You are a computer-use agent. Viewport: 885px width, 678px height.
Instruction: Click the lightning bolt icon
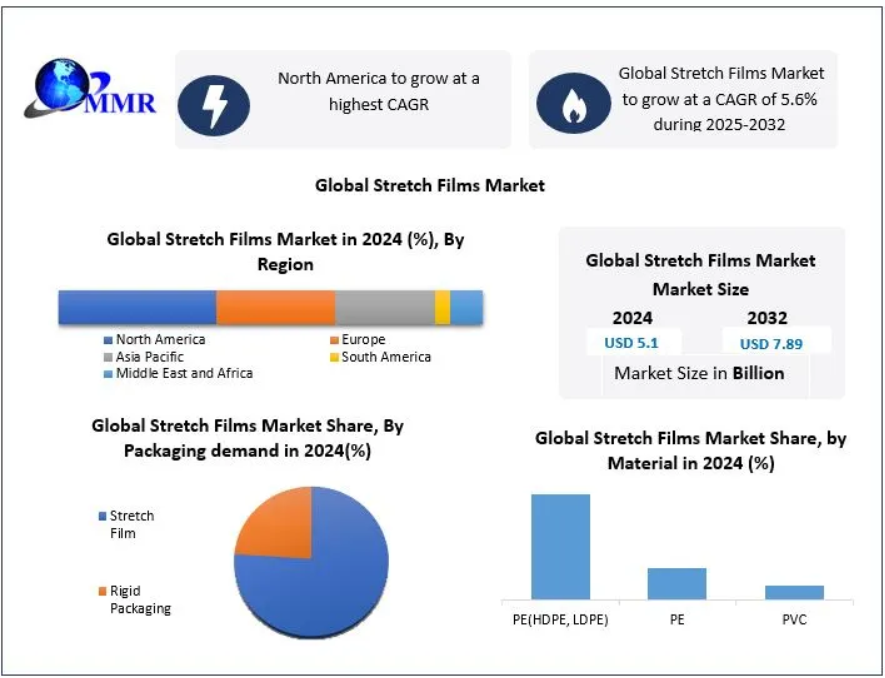coord(216,103)
